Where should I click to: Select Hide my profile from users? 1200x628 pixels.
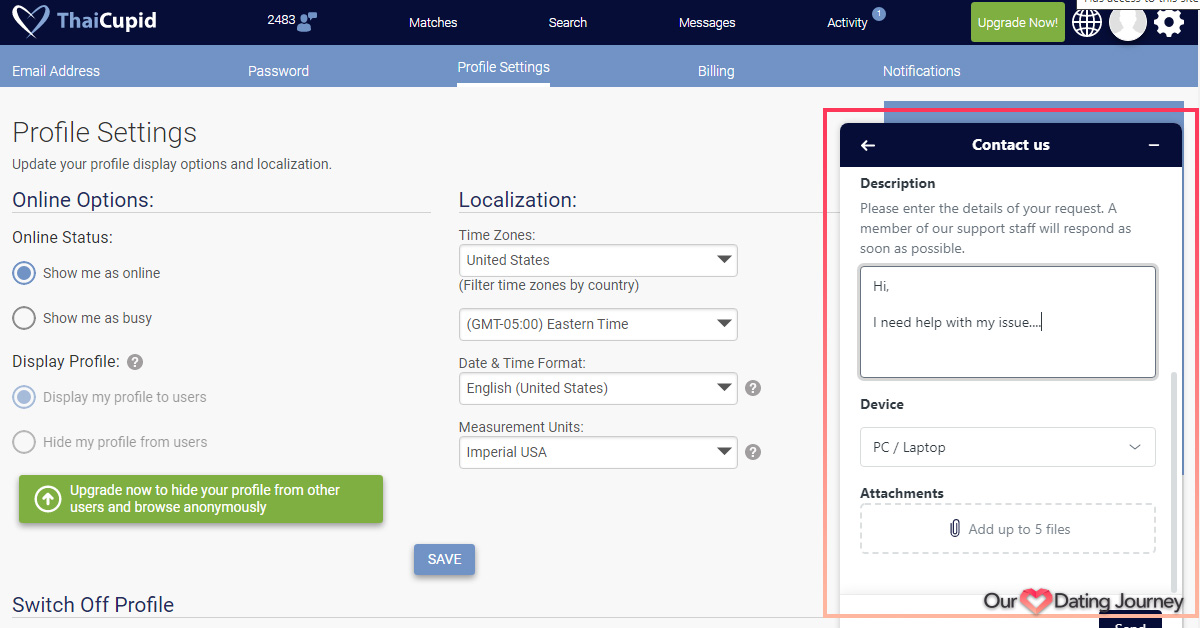click(x=24, y=442)
